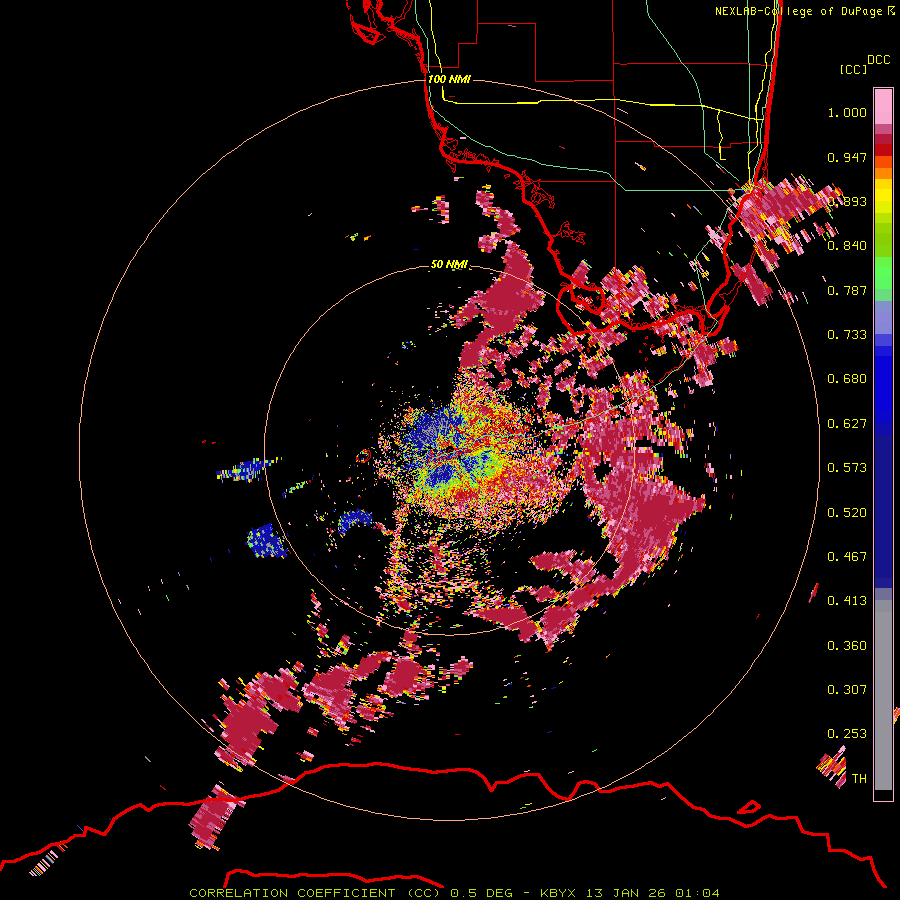Screen dimensions: 900x900
Task: Click the 0.253 scale label
Action: click(x=847, y=734)
